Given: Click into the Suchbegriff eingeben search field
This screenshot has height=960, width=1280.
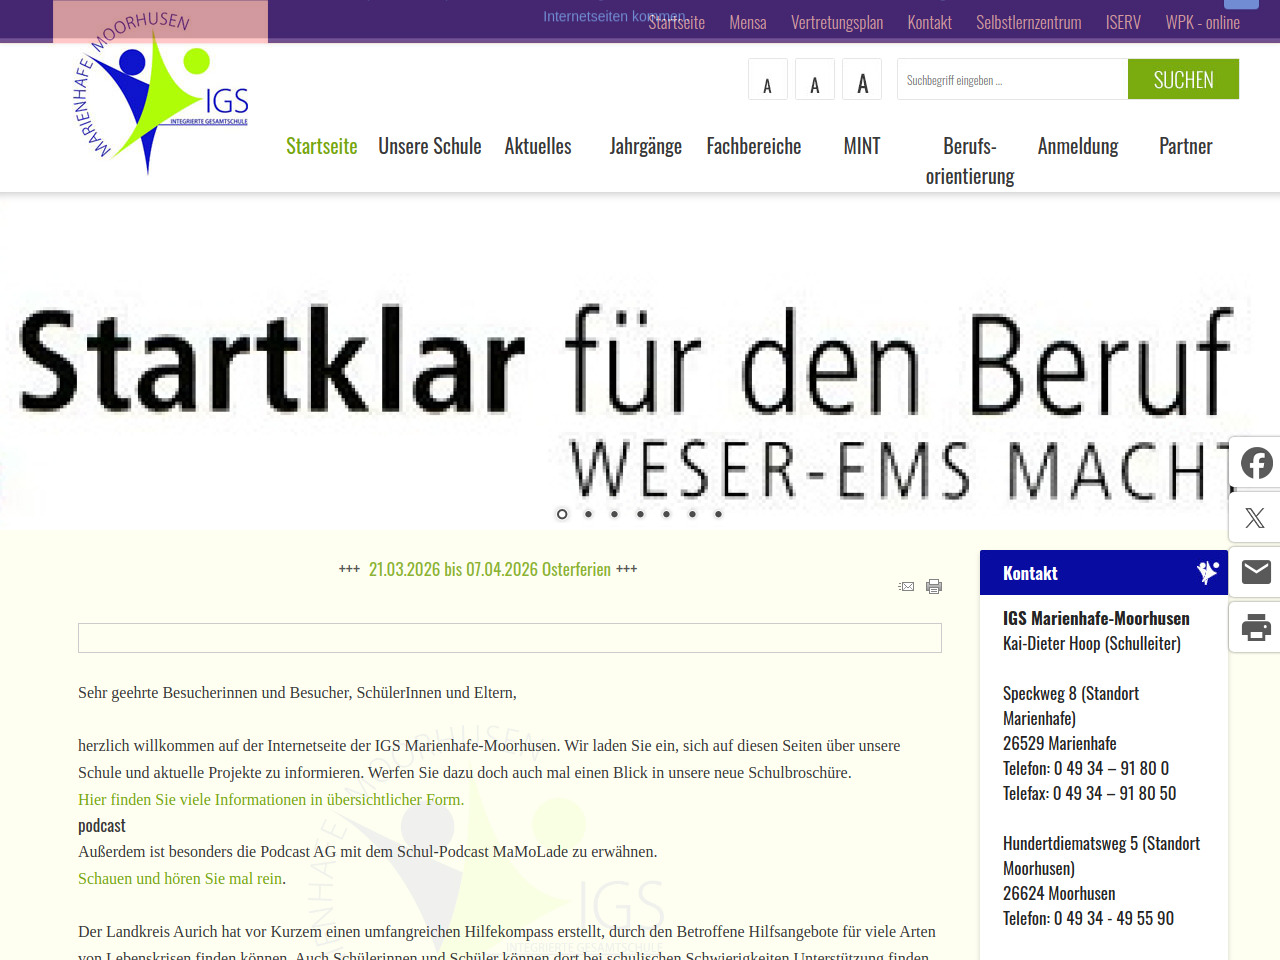Looking at the screenshot, I should 1012,80.
